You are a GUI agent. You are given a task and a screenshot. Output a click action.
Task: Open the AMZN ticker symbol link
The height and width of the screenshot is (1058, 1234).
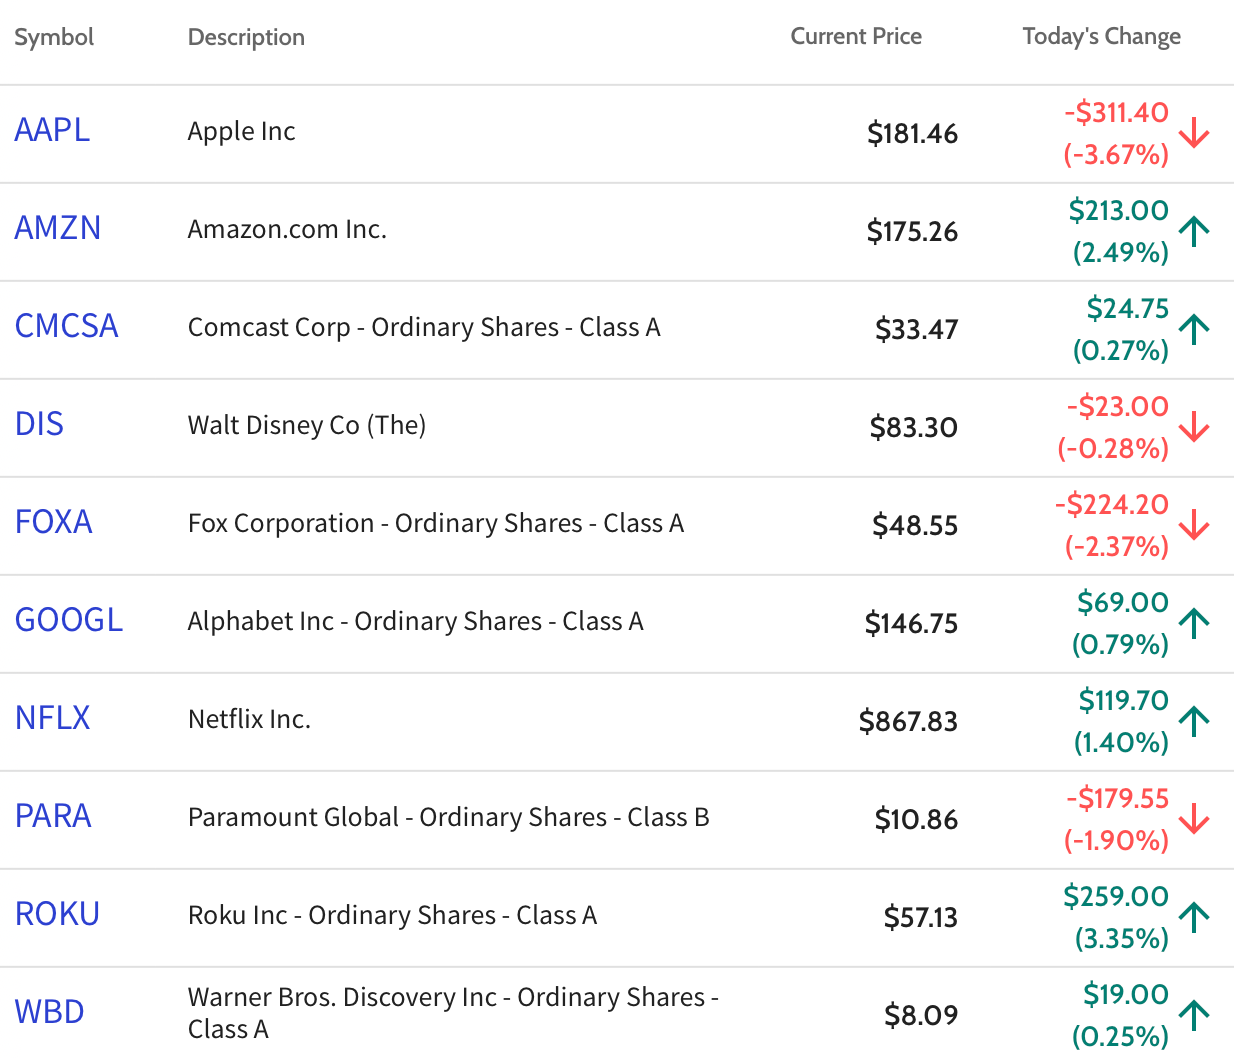click(x=58, y=228)
